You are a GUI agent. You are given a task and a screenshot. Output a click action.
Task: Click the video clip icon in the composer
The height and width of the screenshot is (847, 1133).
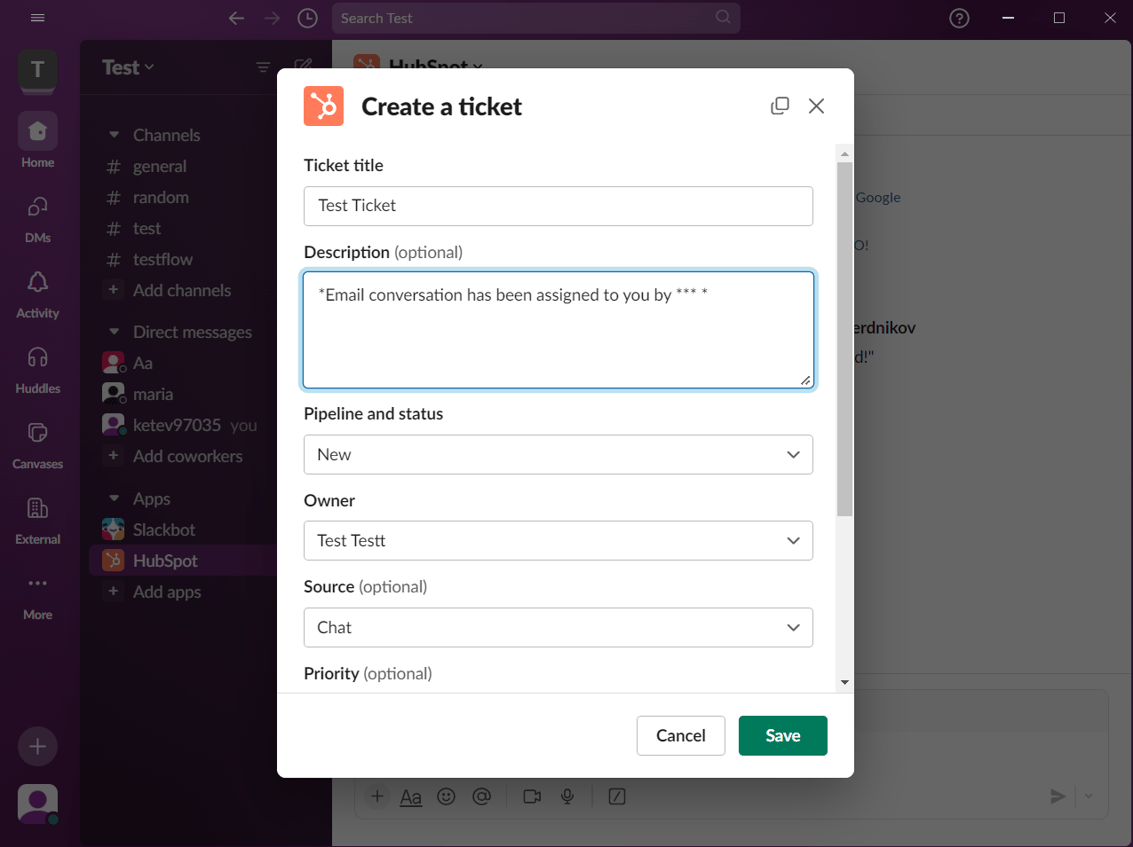531,796
